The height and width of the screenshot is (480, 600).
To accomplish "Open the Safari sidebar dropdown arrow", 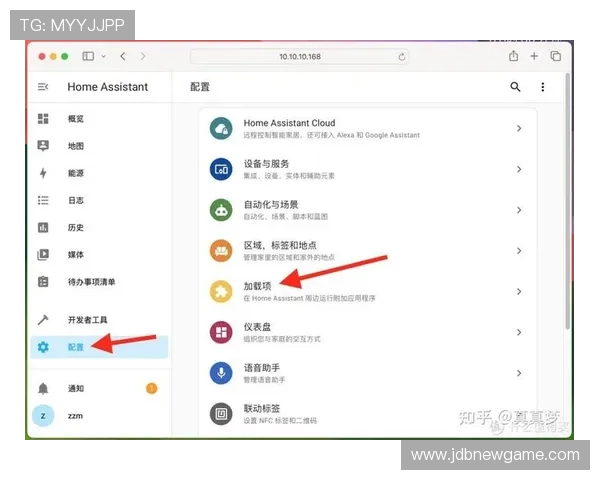I will (x=103, y=56).
